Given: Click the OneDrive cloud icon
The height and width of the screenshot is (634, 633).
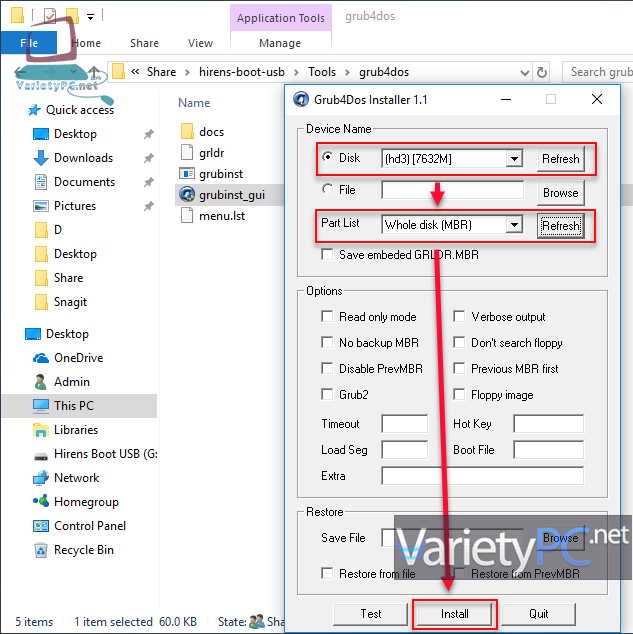Looking at the screenshot, I should coord(40,358).
